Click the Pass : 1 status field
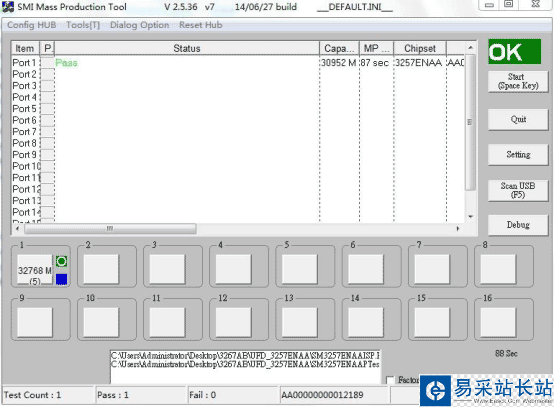The height and width of the screenshot is (407, 554). [141, 395]
